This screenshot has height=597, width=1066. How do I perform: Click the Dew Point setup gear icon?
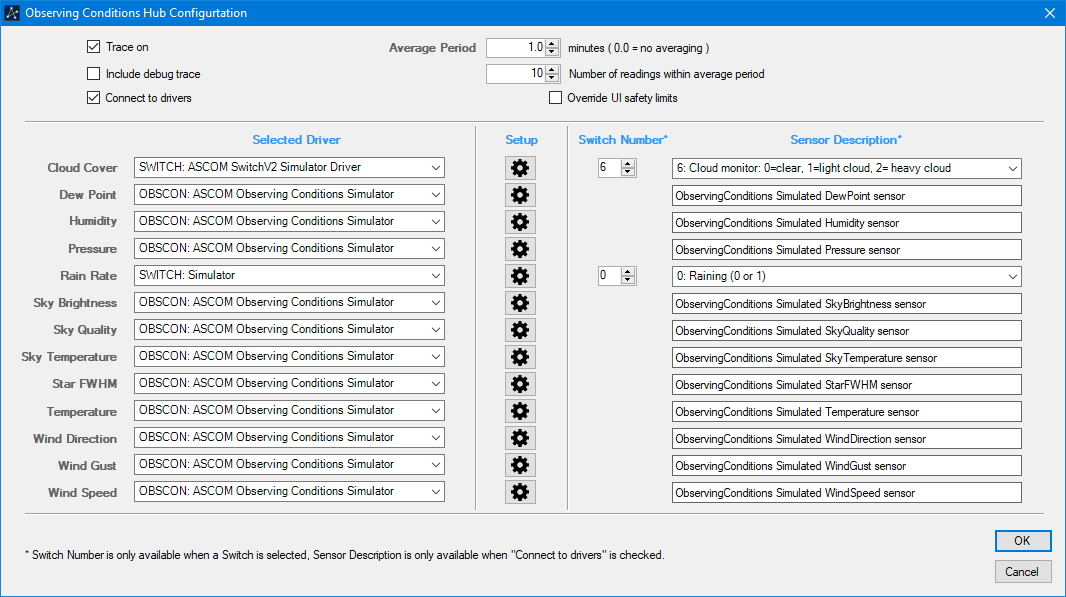click(x=520, y=195)
